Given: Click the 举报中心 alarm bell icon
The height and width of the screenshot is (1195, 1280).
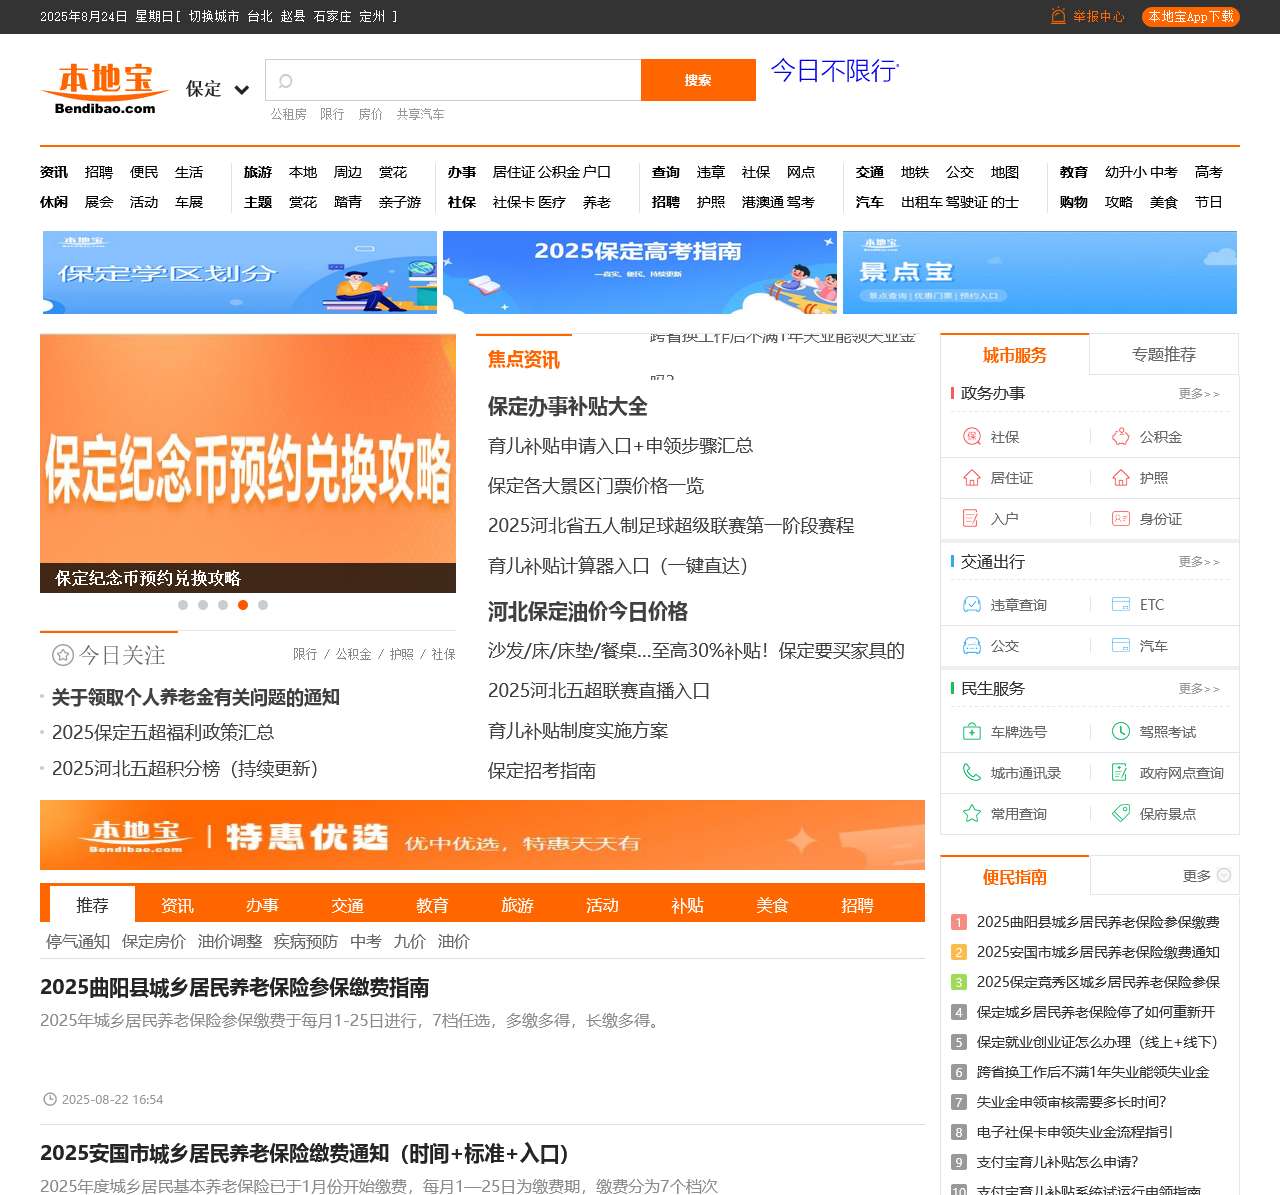Looking at the screenshot, I should pos(1057,16).
